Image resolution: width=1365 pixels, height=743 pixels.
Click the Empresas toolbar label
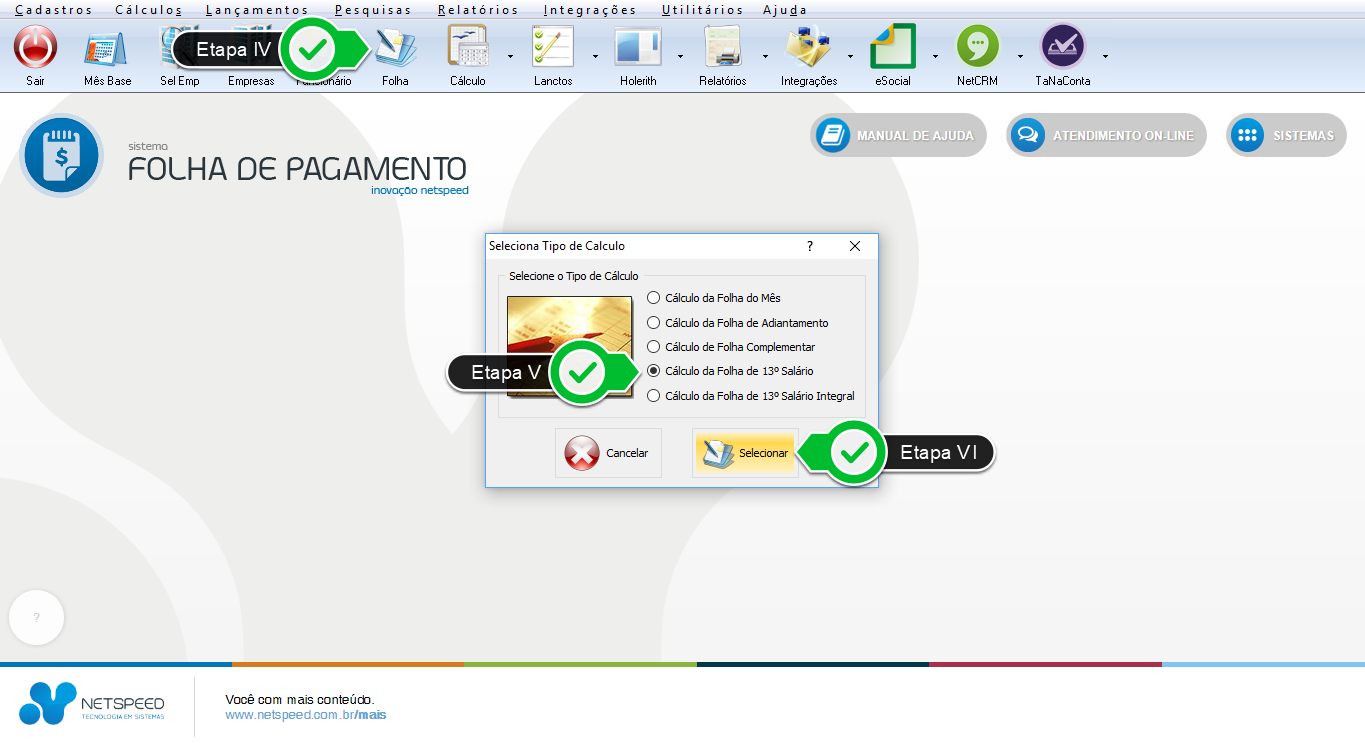[251, 81]
